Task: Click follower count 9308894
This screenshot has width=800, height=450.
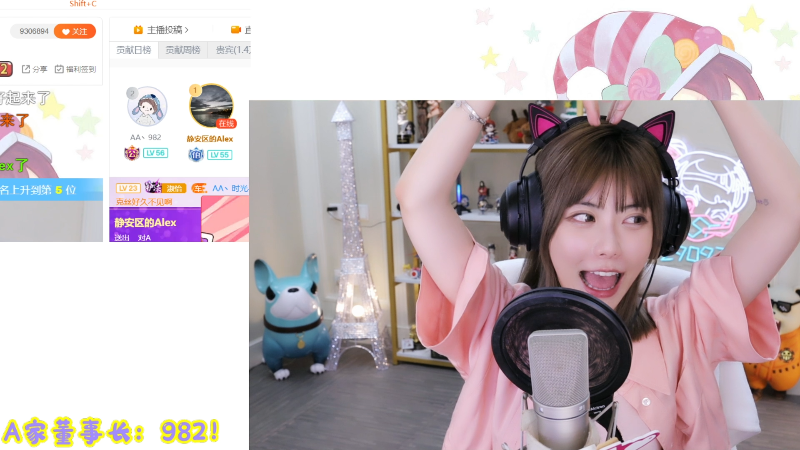Action: (x=34, y=31)
